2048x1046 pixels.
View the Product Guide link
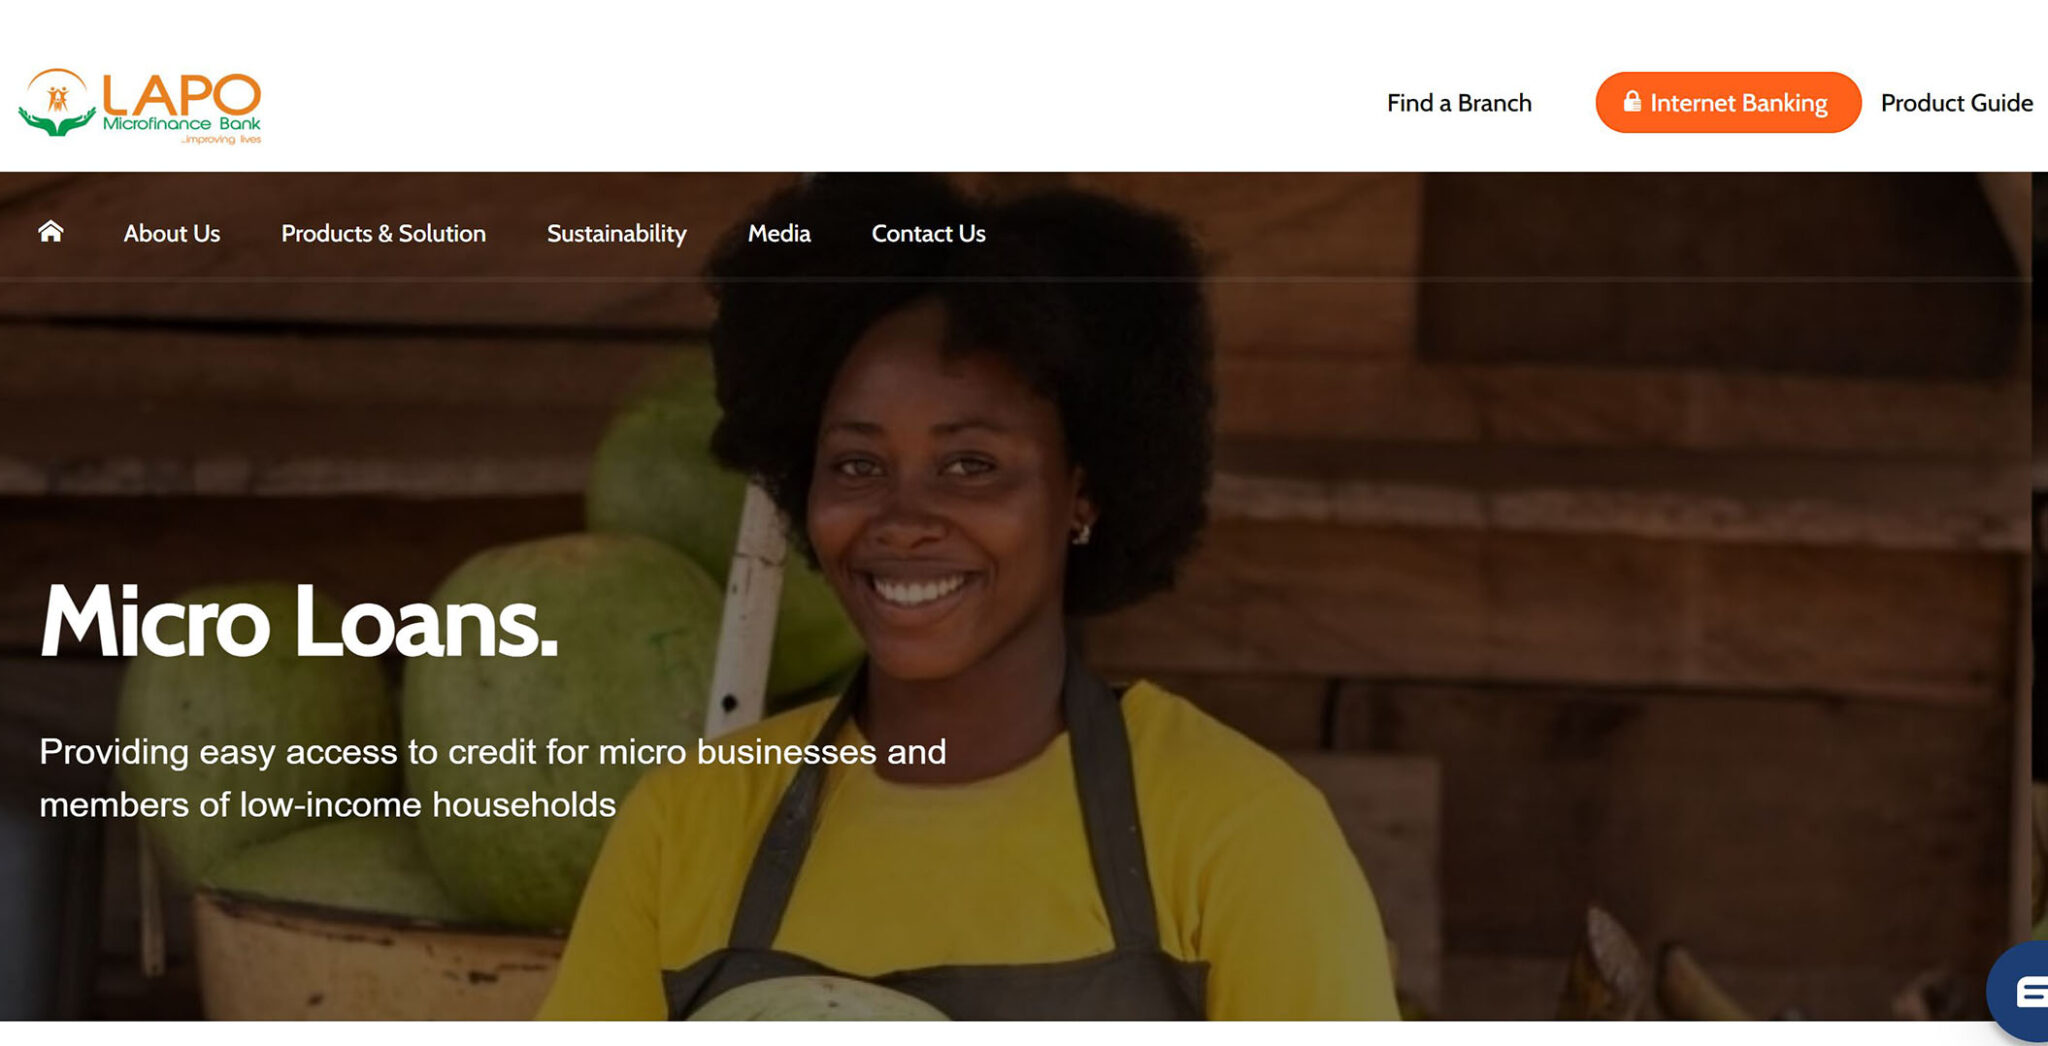[1956, 103]
